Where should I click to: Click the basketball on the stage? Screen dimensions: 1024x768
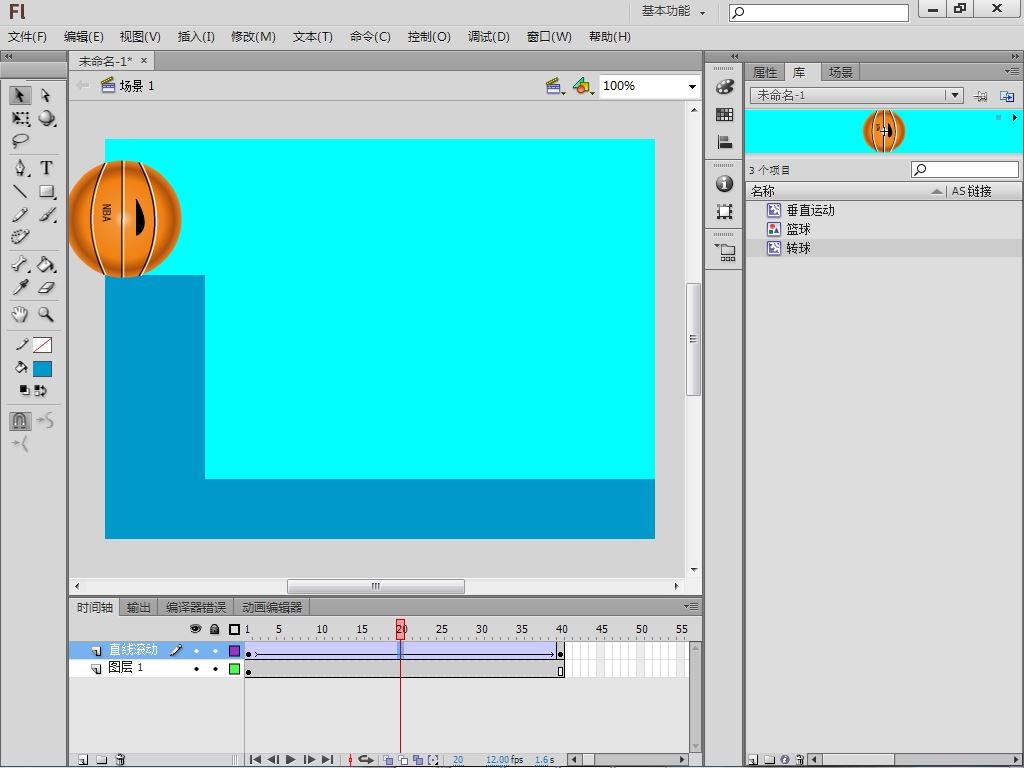(x=124, y=219)
